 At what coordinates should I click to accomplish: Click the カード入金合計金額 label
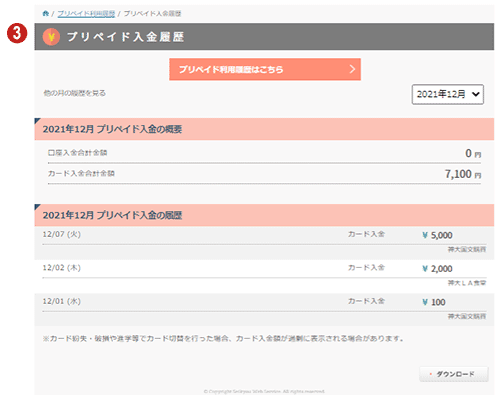81,173
